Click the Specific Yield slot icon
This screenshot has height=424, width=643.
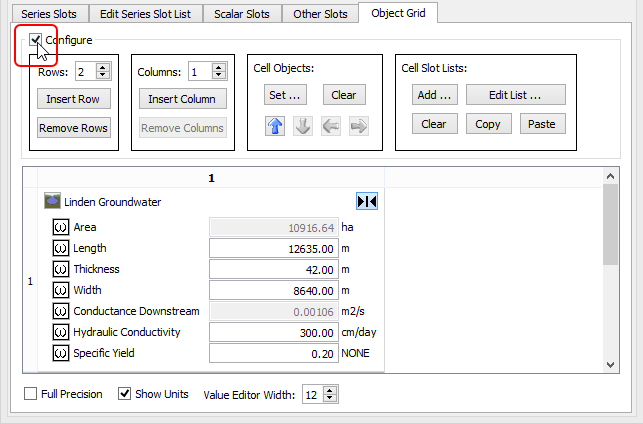[x=61, y=353]
